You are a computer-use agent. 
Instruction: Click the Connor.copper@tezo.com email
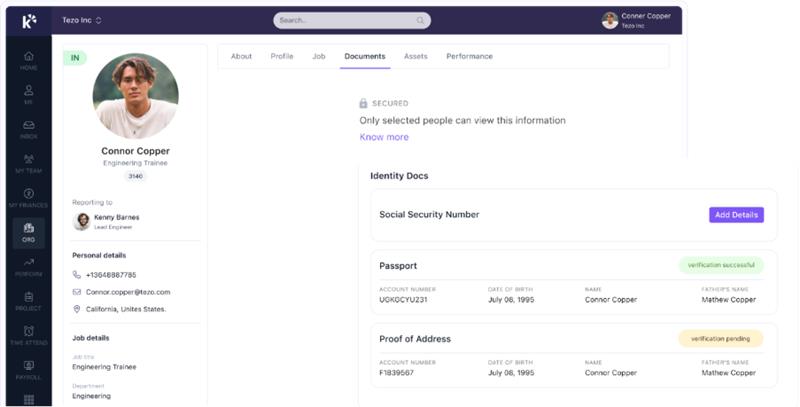[x=128, y=292]
